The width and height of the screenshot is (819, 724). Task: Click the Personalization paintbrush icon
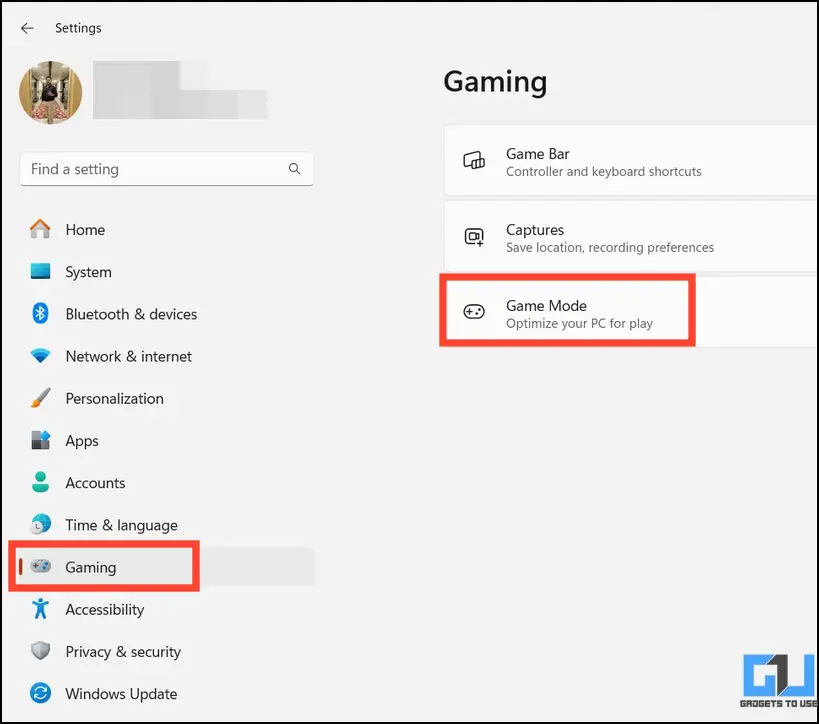pos(40,398)
